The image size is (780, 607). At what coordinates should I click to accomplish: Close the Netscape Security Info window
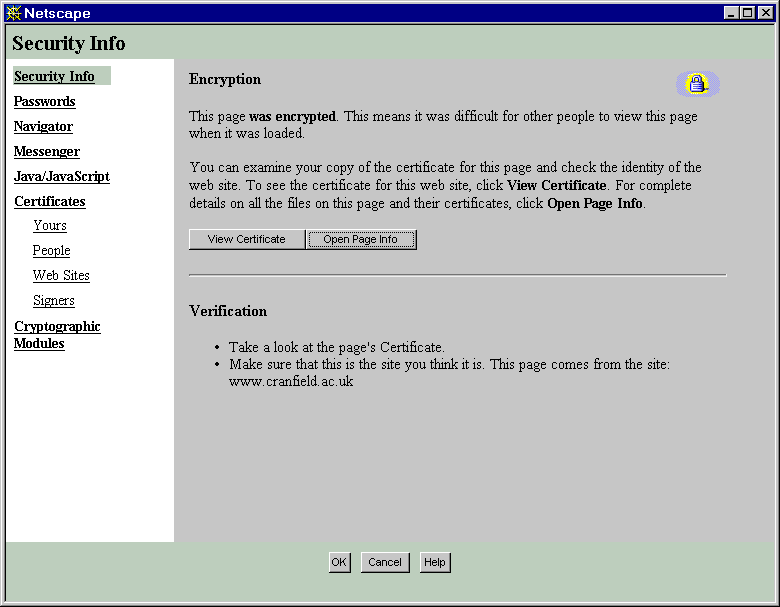pos(765,13)
